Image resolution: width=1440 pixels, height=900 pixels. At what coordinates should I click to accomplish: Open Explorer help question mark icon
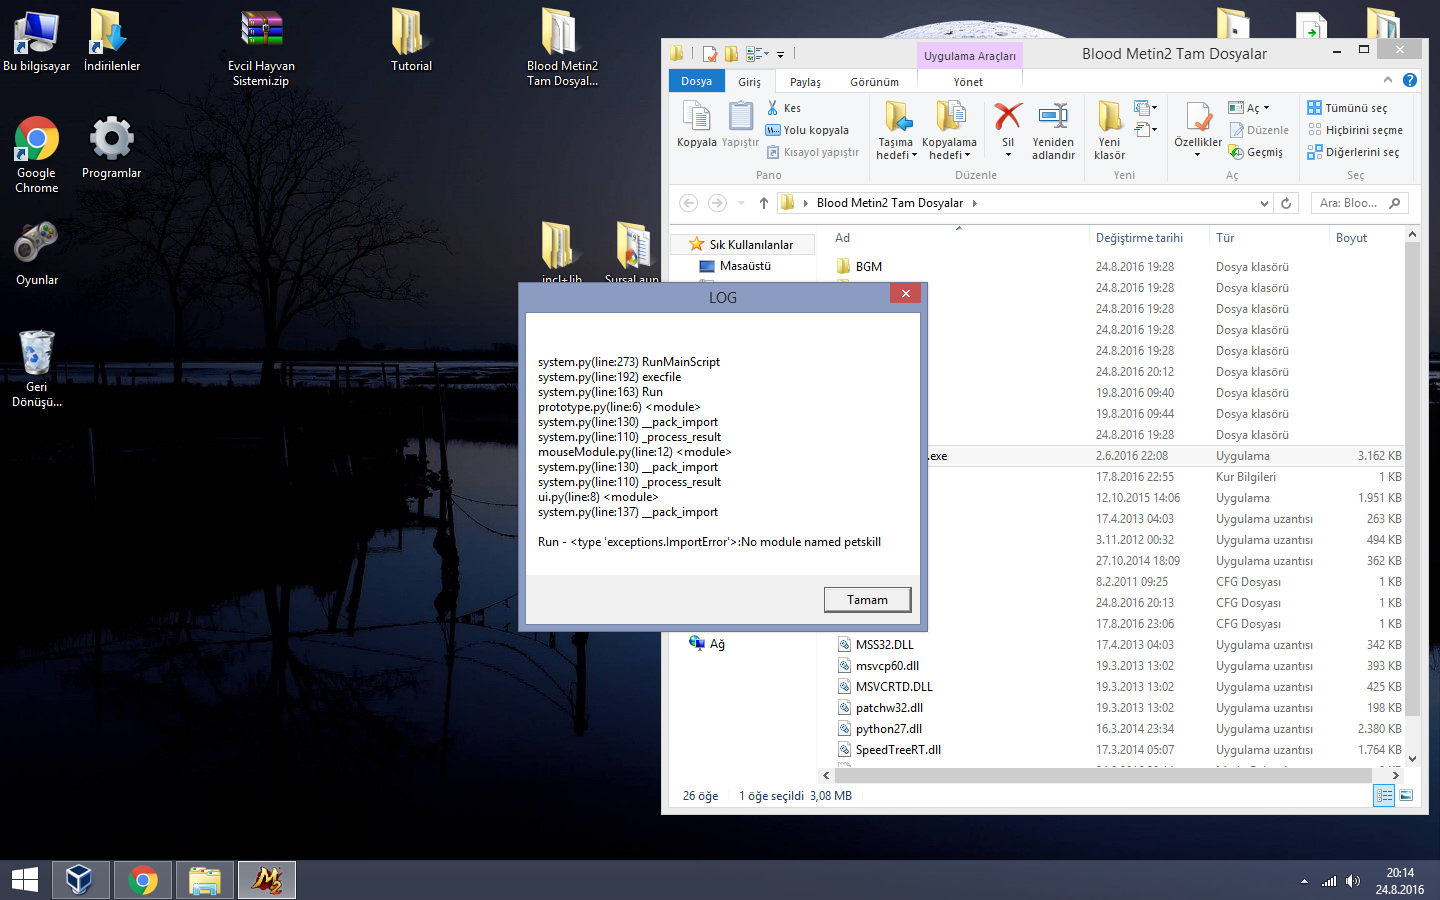coord(1410,80)
